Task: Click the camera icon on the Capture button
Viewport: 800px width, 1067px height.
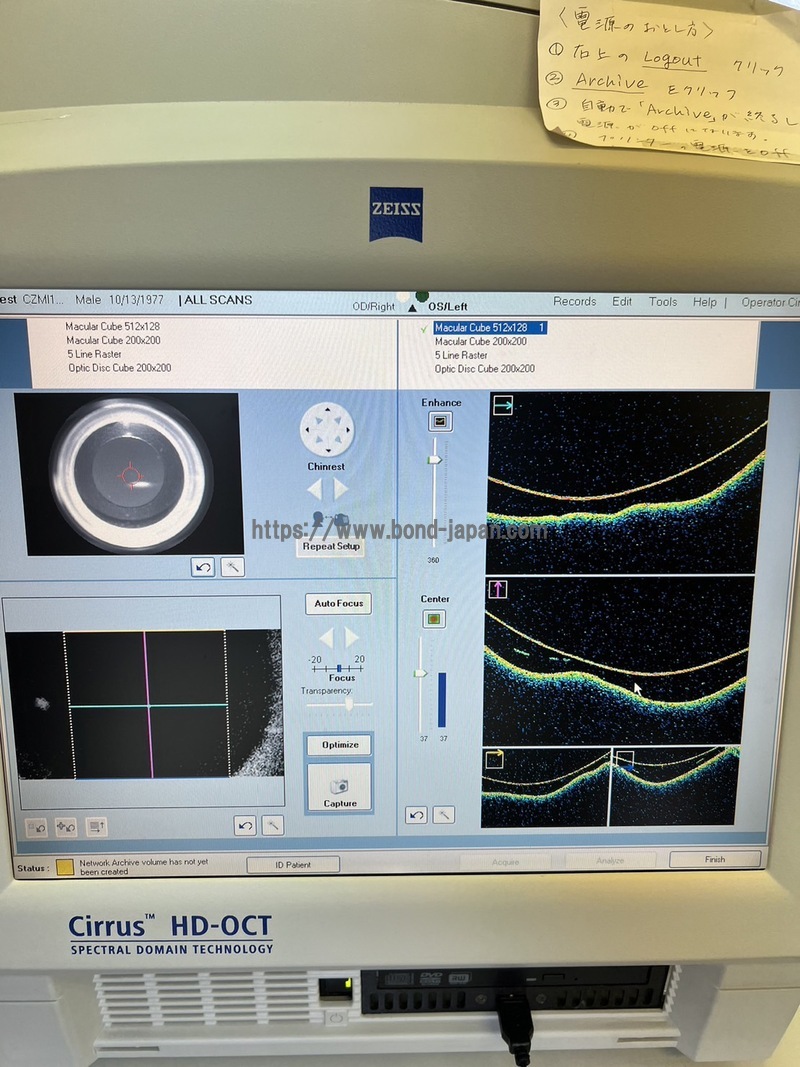Action: [x=339, y=786]
